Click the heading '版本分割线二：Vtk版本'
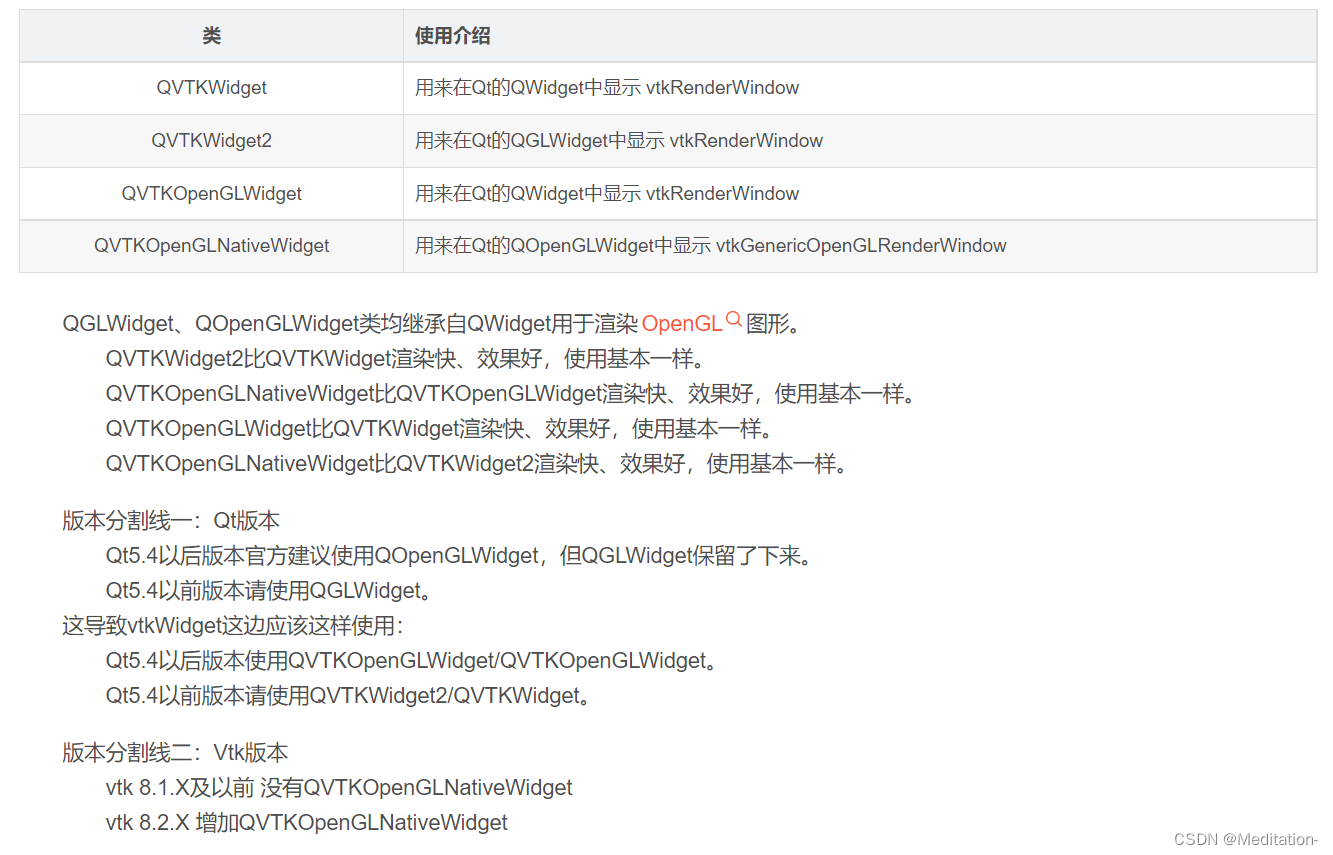 [175, 753]
